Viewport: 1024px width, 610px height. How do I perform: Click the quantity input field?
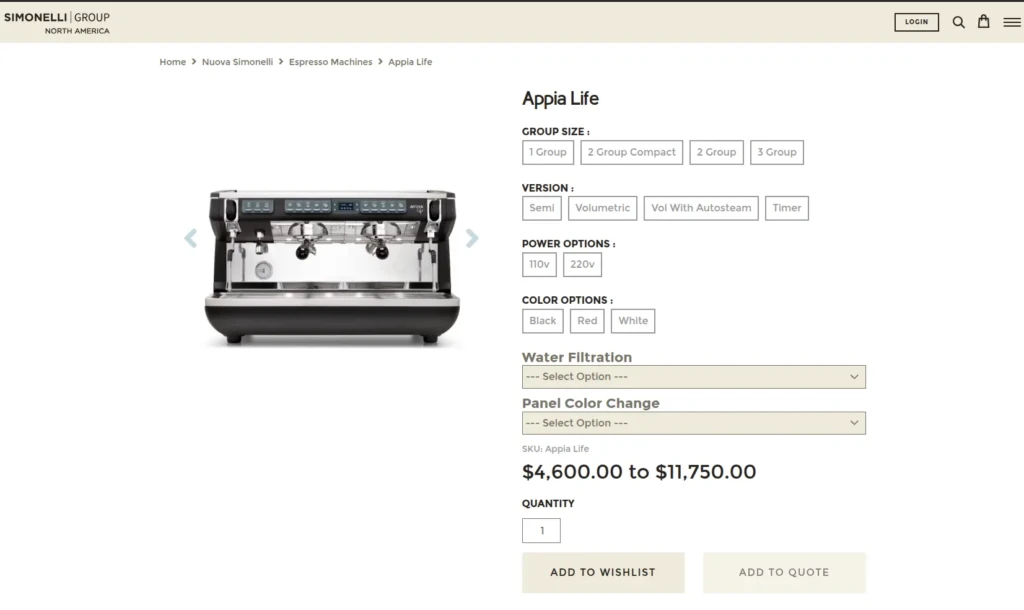coord(541,531)
